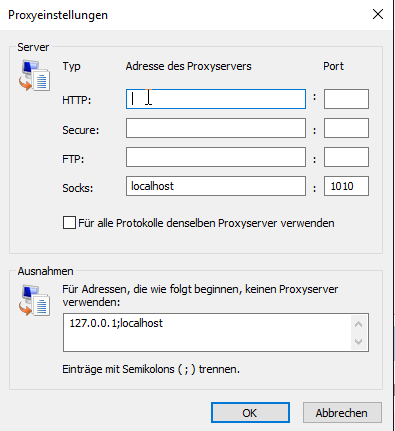
Task: Select the FTP port field
Action: point(346,157)
